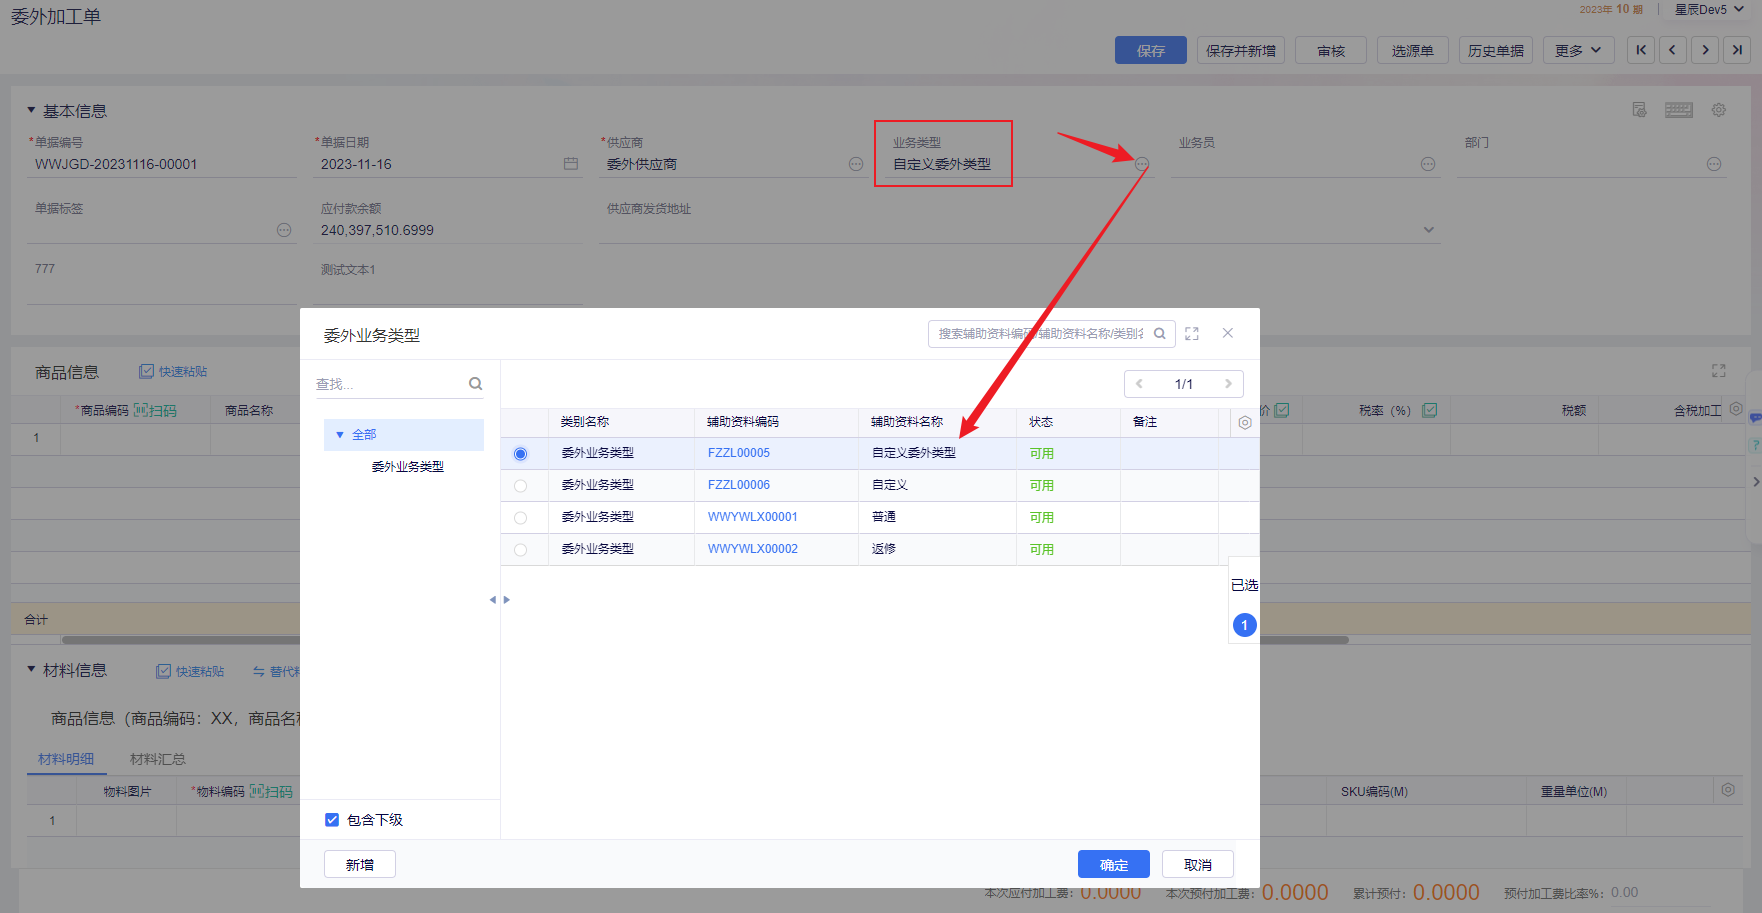Toggle checkbox beside 税率(%) column header
The width and height of the screenshot is (1762, 913).
point(1430,411)
